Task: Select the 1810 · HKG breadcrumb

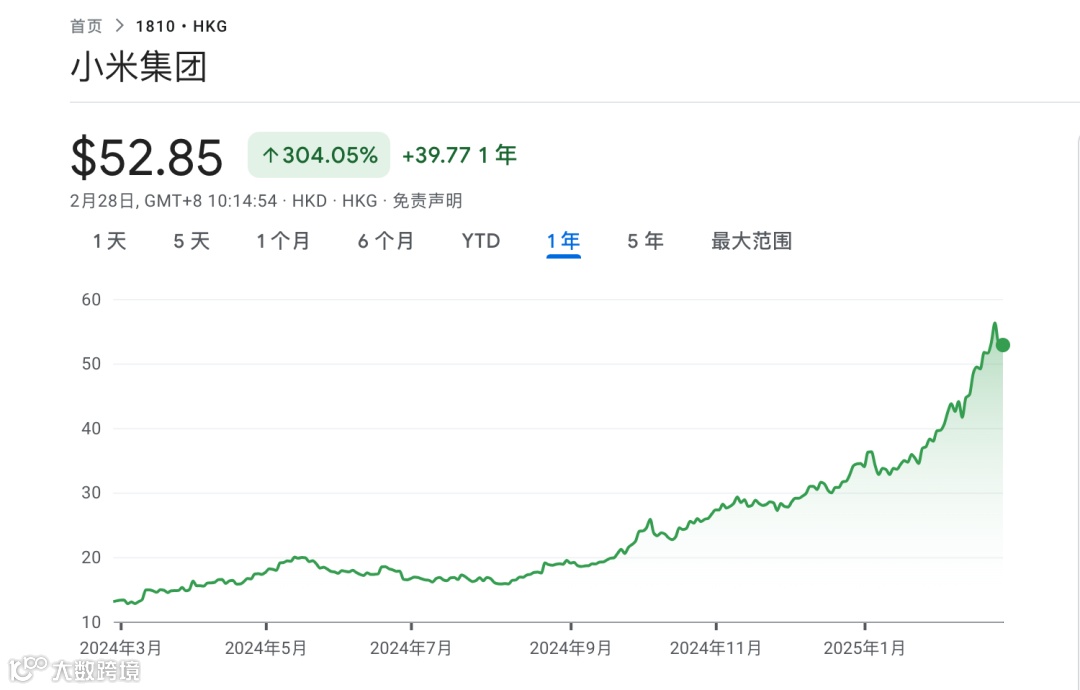Action: [x=181, y=26]
